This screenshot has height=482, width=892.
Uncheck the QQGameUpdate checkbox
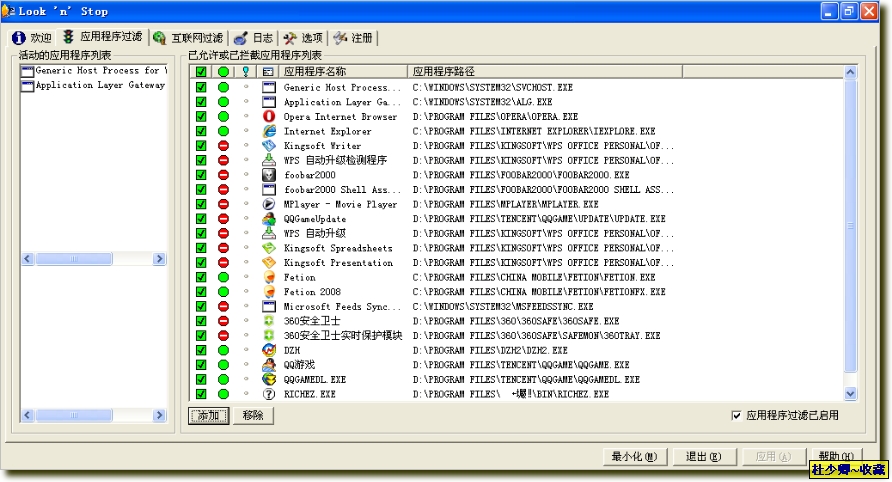coord(201,219)
